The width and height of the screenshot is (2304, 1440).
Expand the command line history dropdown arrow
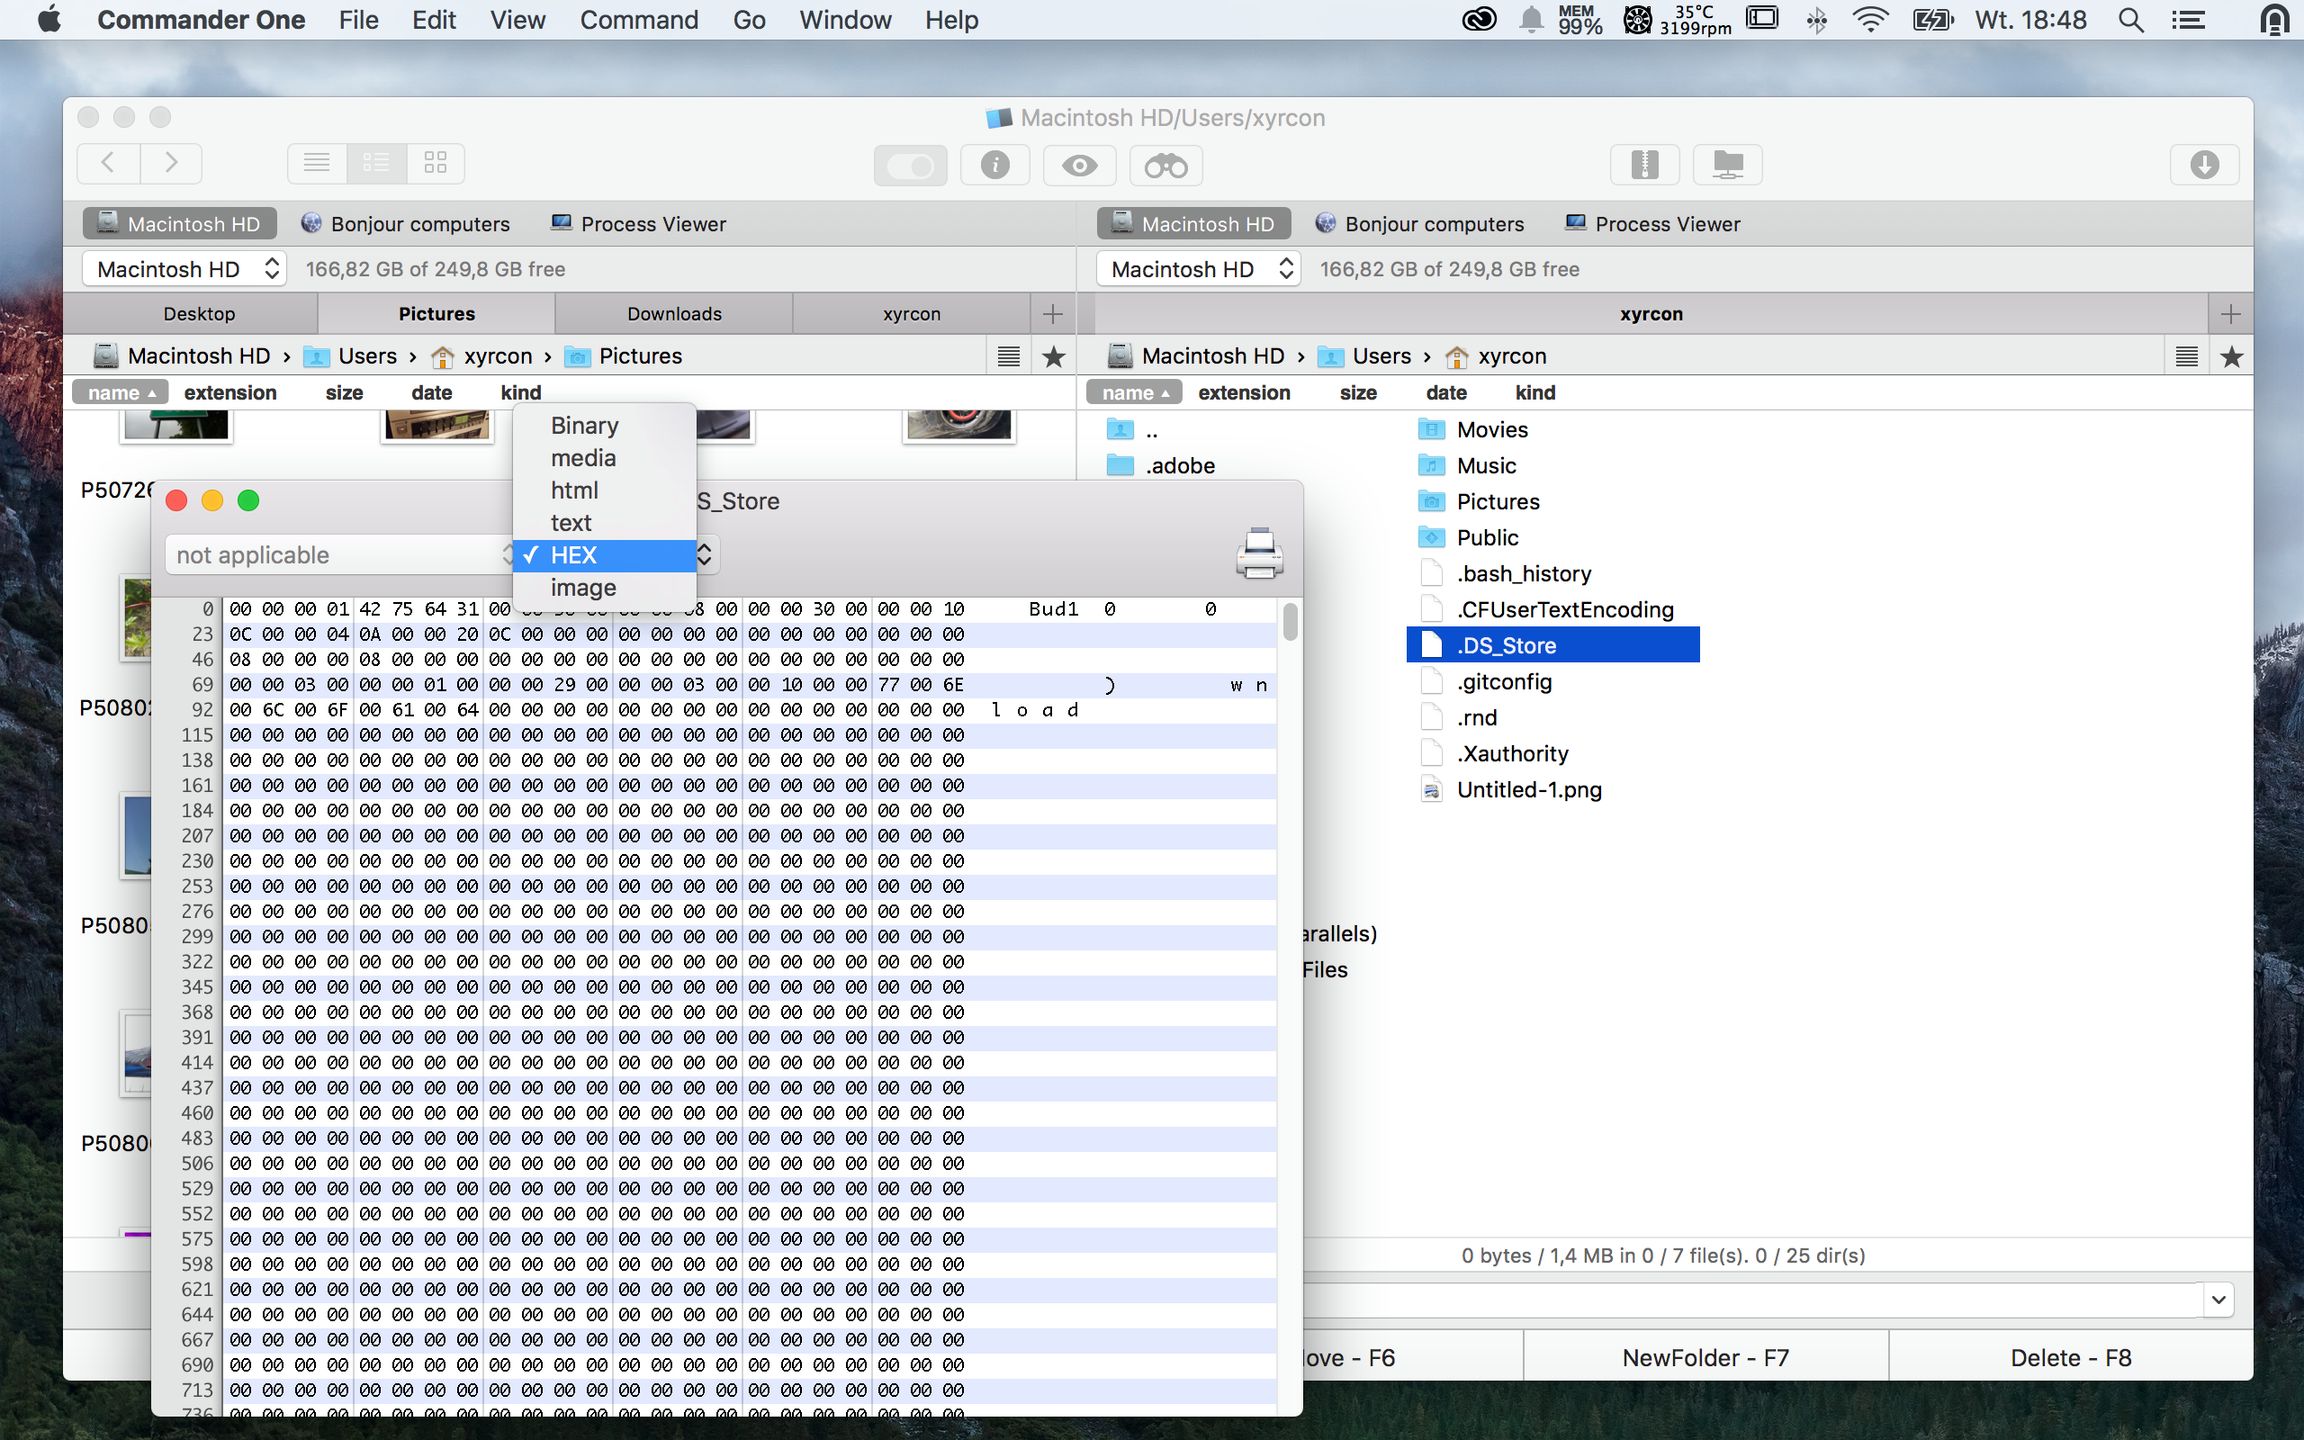pyautogui.click(x=2218, y=1300)
